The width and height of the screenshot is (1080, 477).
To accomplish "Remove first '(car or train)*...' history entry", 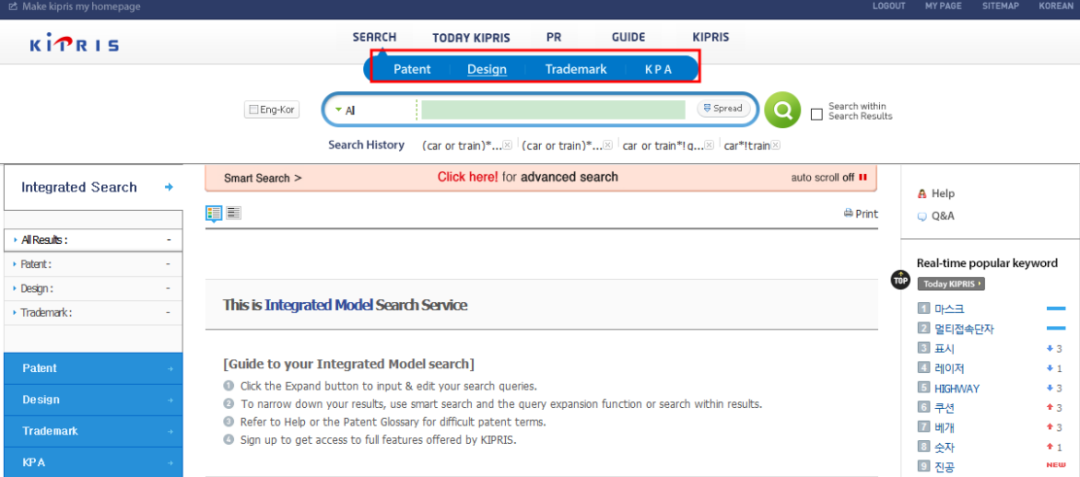I will [x=507, y=145].
